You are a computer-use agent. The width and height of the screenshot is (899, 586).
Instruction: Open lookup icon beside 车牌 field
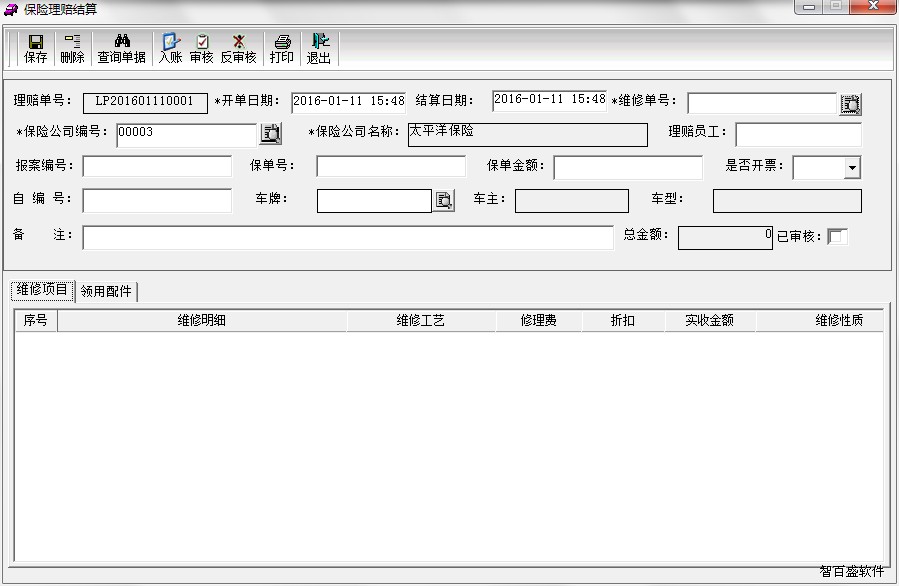pyautogui.click(x=444, y=200)
